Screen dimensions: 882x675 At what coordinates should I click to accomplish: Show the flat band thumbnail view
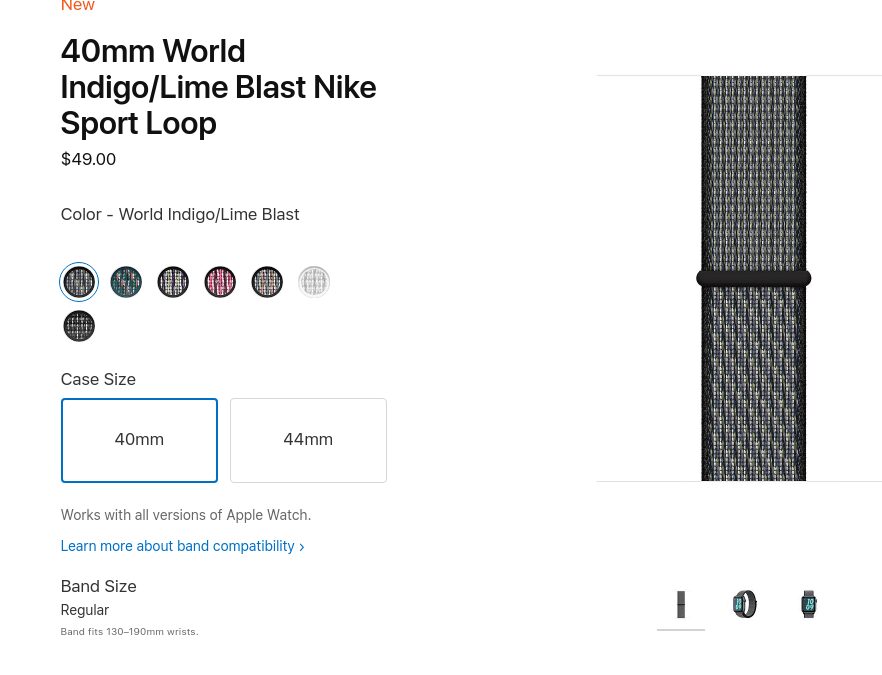tap(681, 604)
